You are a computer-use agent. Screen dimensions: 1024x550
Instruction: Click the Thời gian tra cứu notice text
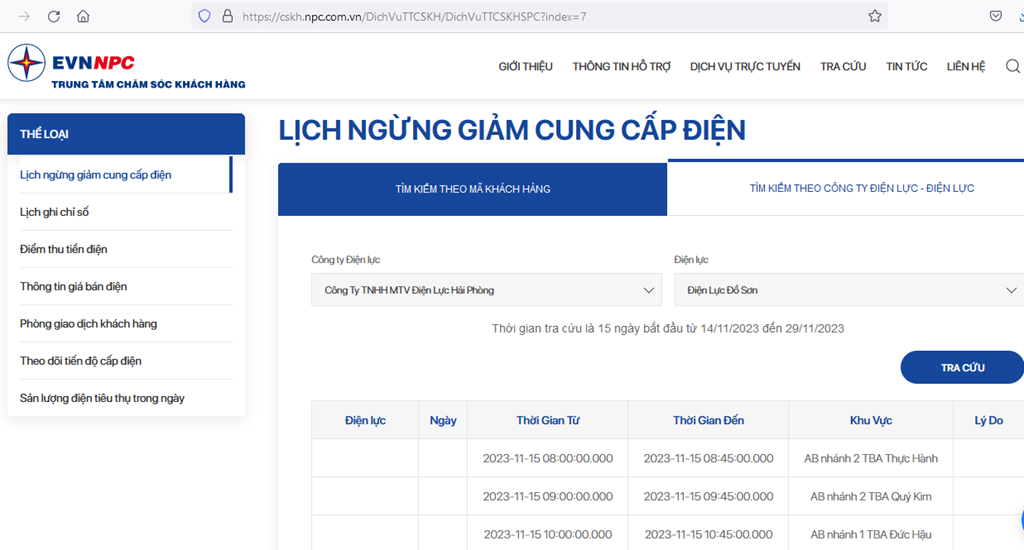tap(667, 328)
